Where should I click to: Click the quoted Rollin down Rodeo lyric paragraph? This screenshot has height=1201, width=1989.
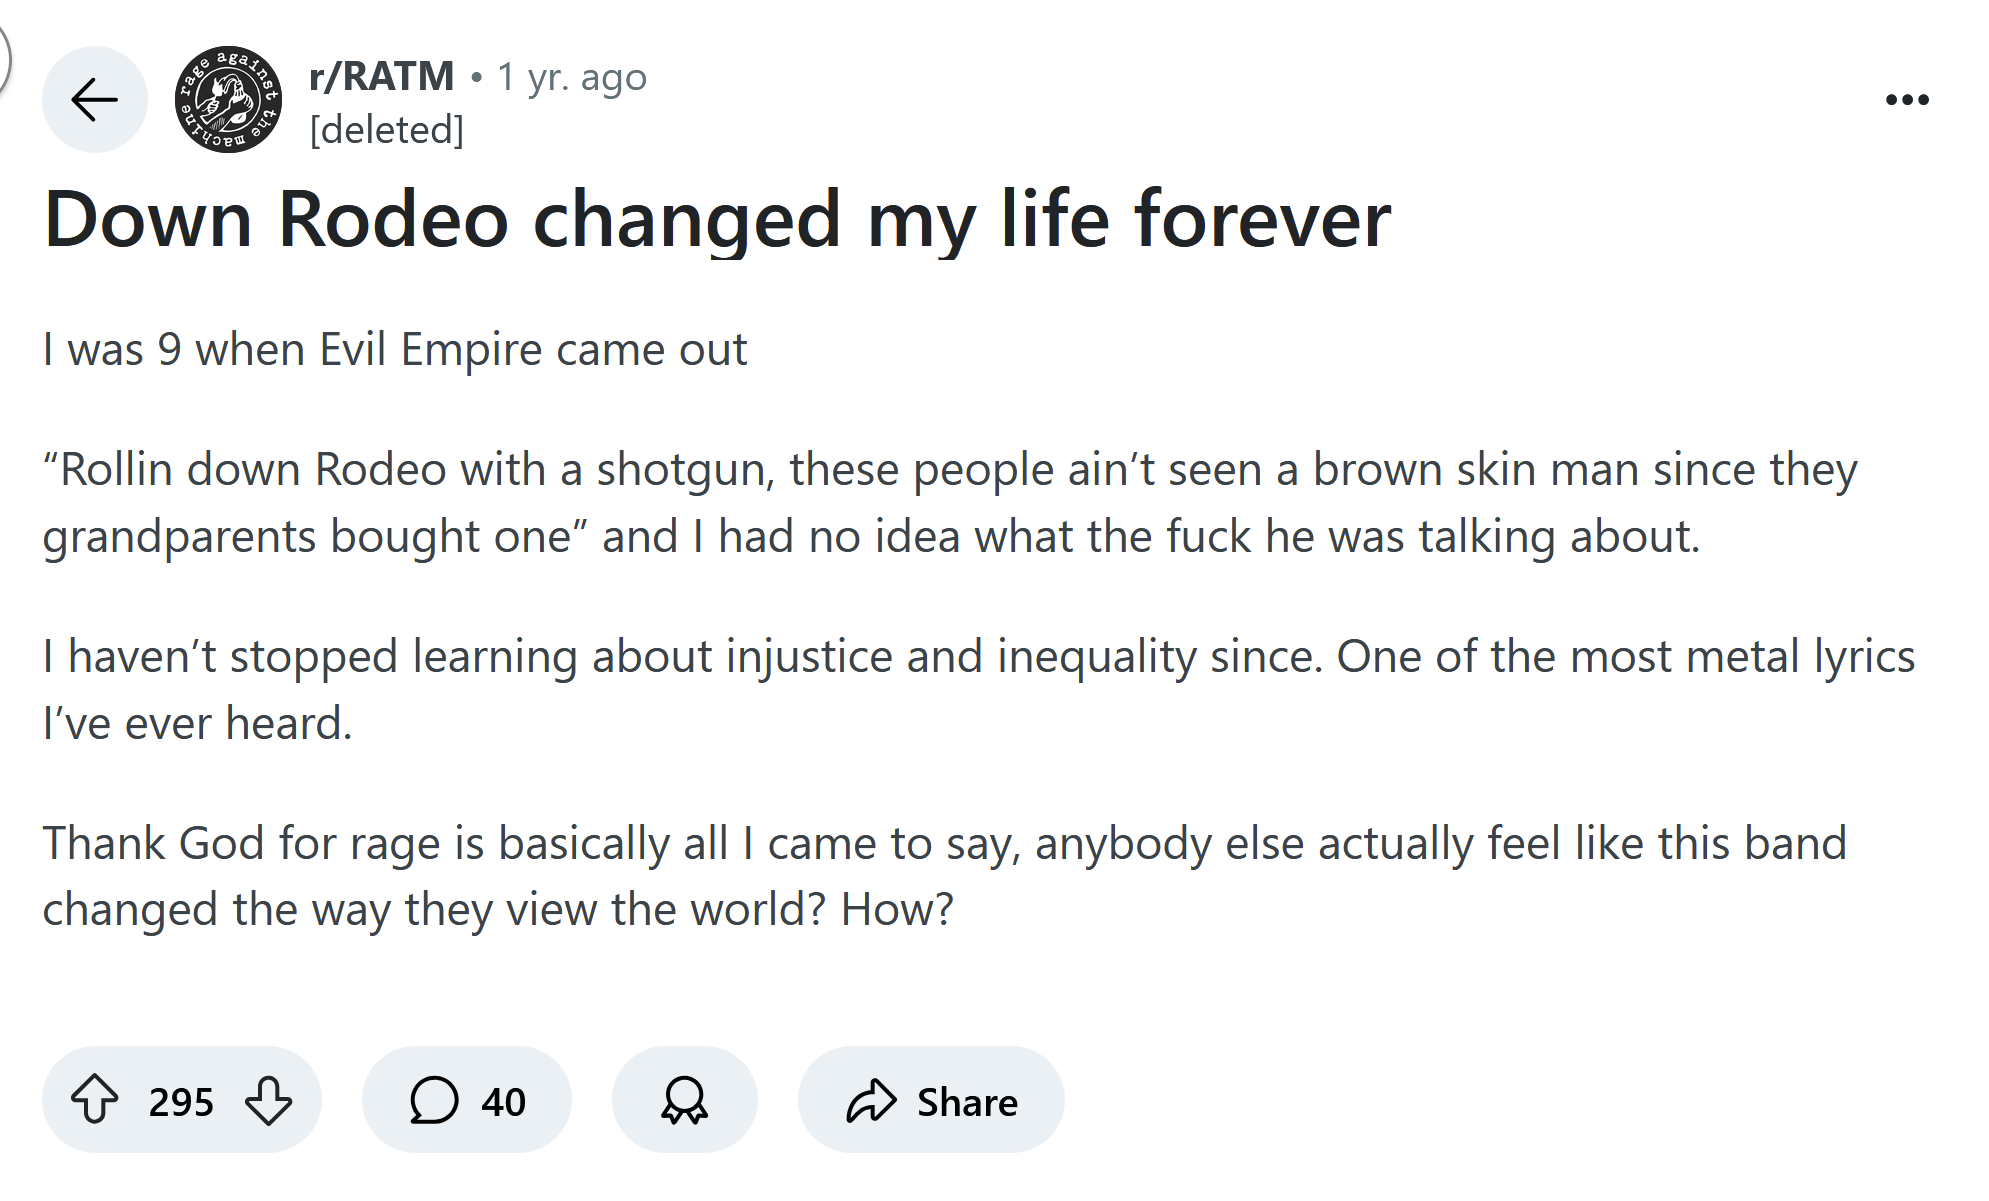pos(950,503)
